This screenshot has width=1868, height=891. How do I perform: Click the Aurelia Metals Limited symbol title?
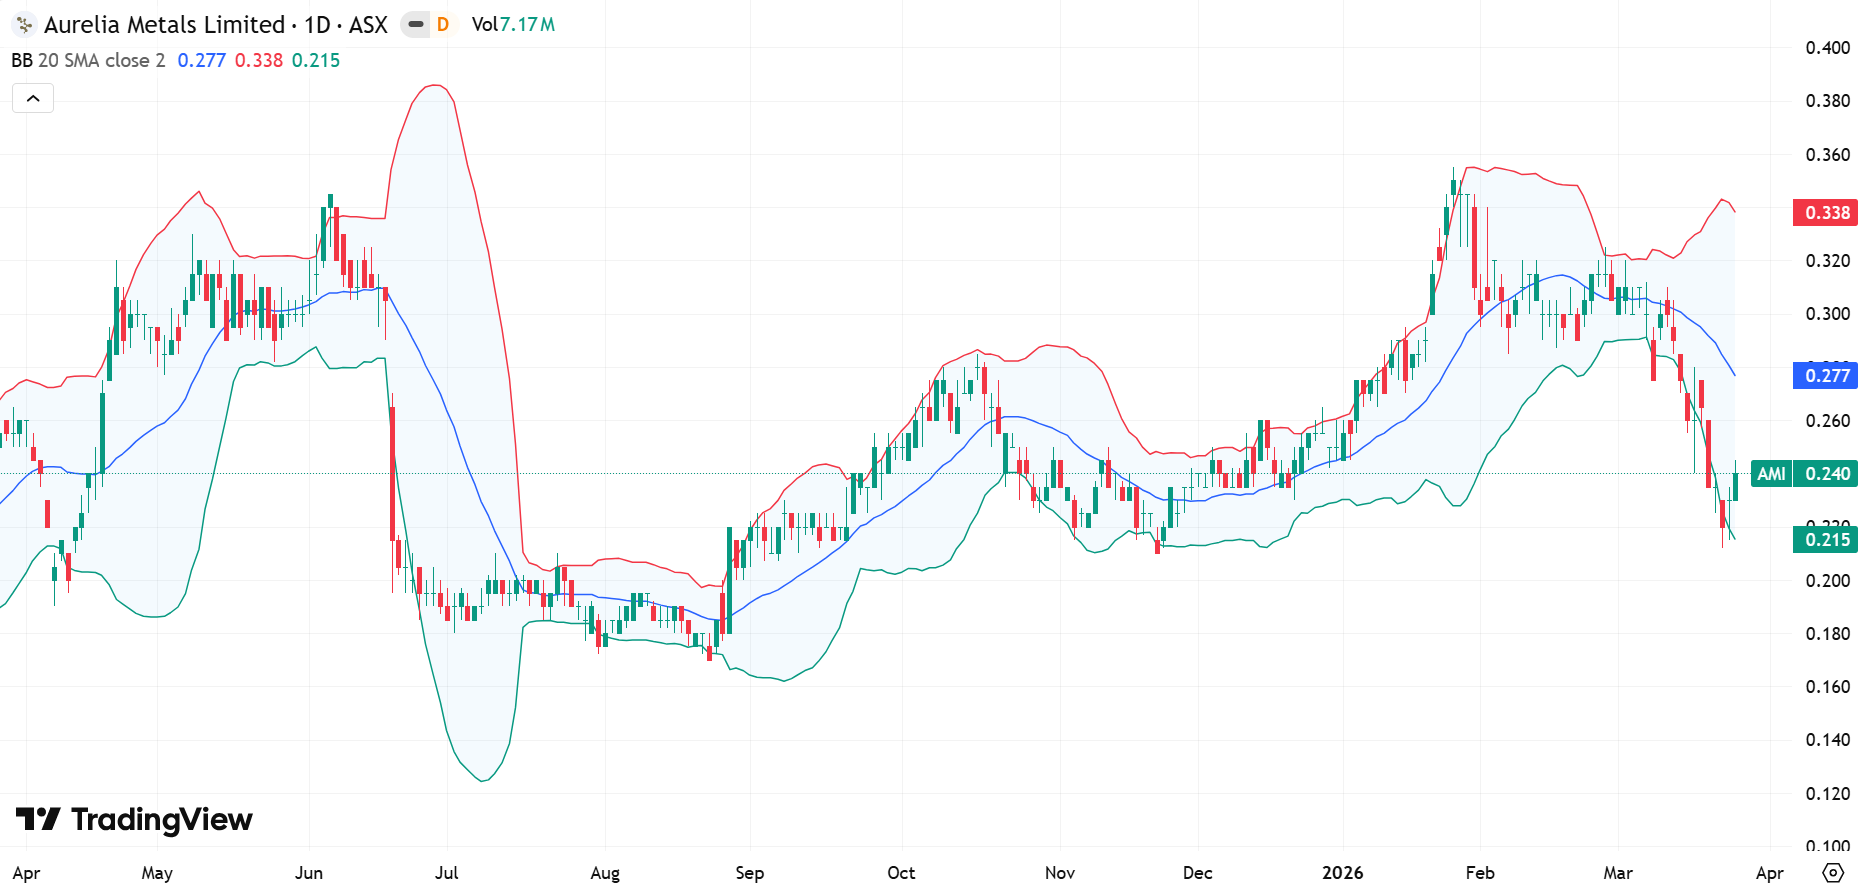164,25
